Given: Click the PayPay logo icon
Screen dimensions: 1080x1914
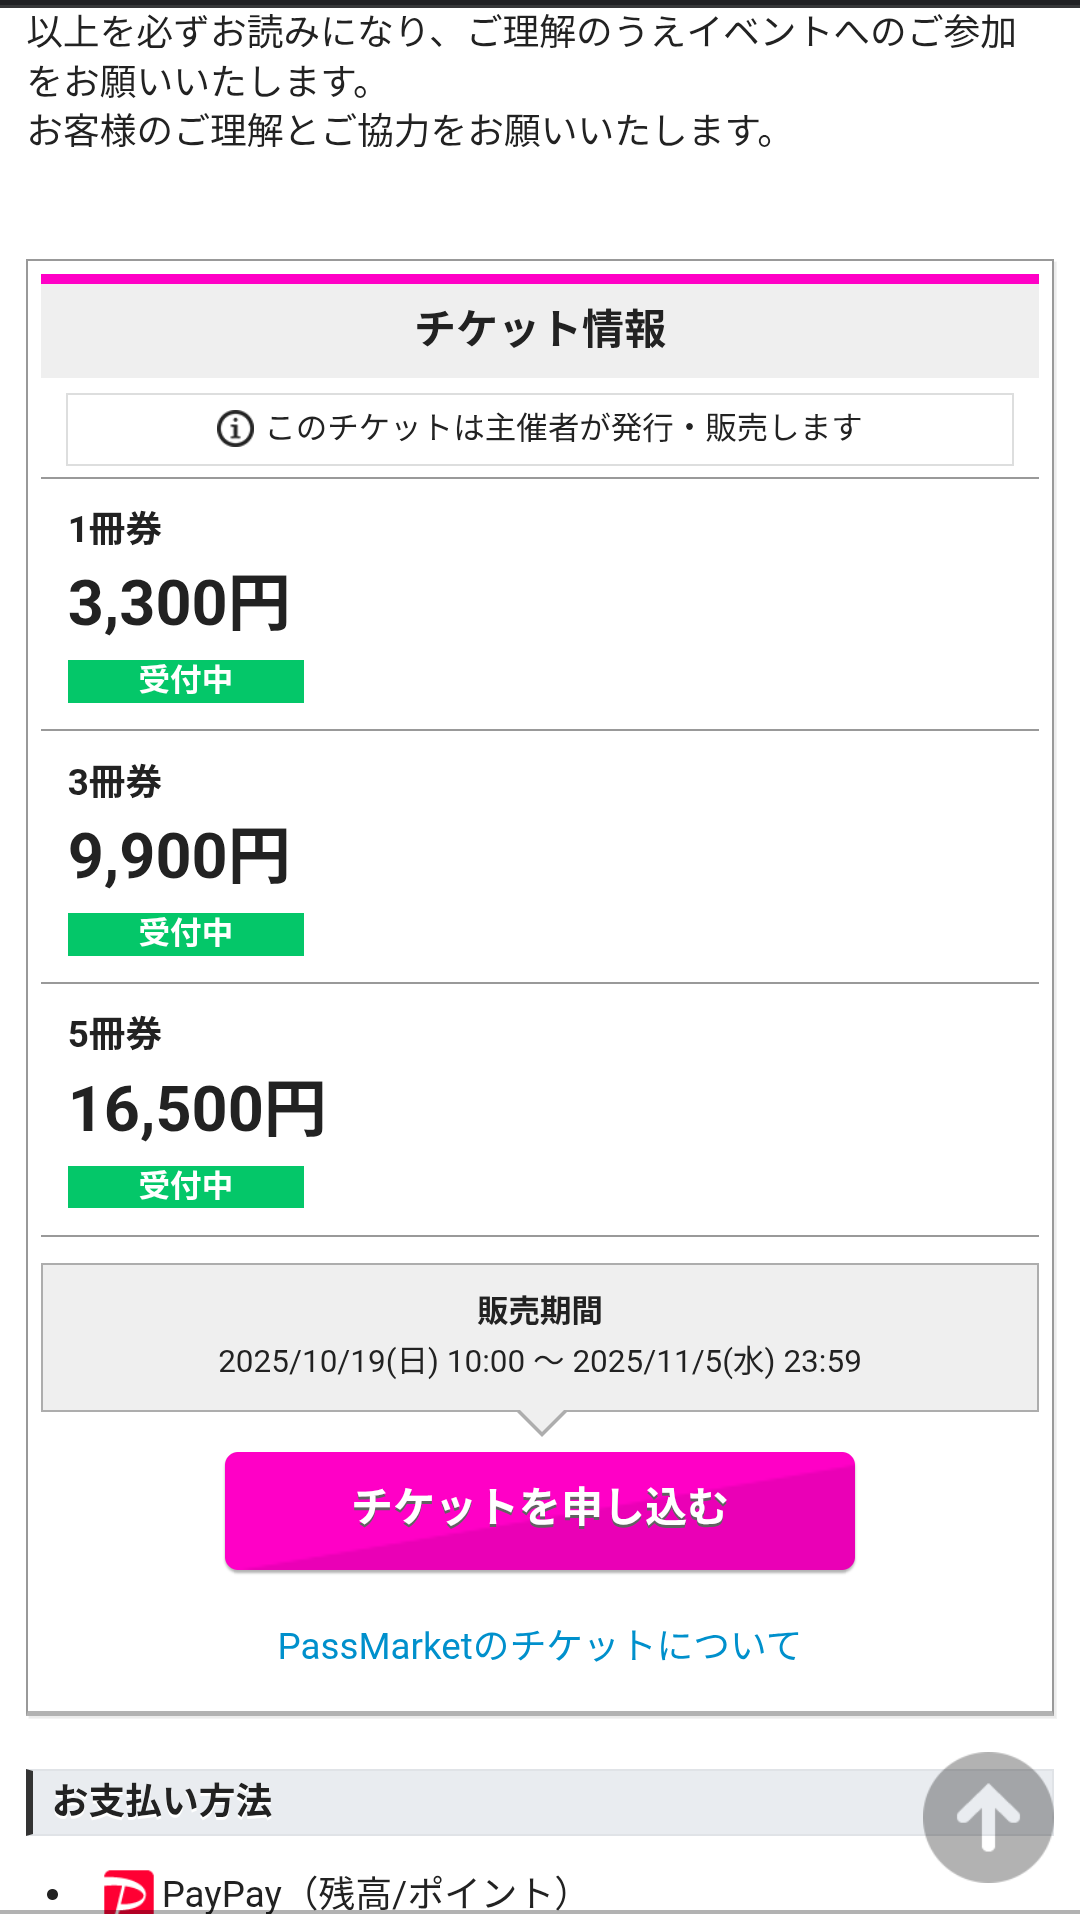Looking at the screenshot, I should click(x=128, y=1892).
